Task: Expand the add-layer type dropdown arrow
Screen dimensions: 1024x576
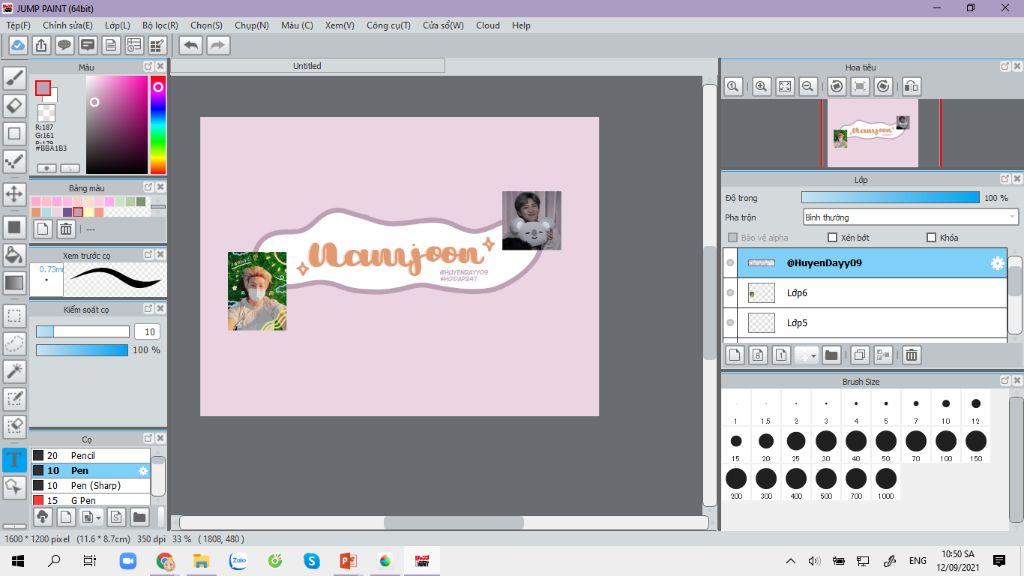Action: pos(813,355)
